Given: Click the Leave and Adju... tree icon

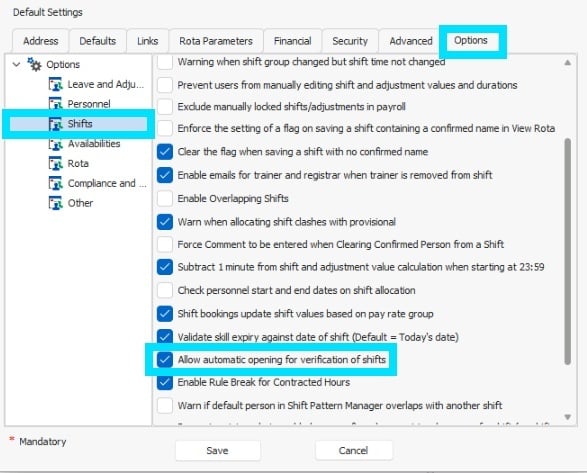Looking at the screenshot, I should [55, 84].
